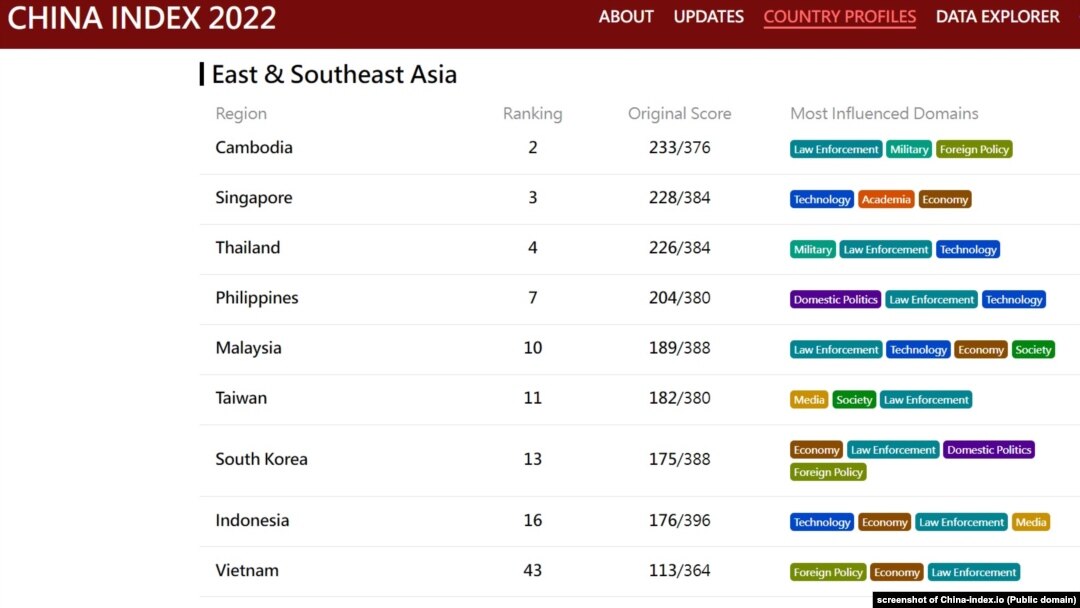This screenshot has width=1080, height=608.
Task: Click the Ranking column header
Action: pos(532,114)
